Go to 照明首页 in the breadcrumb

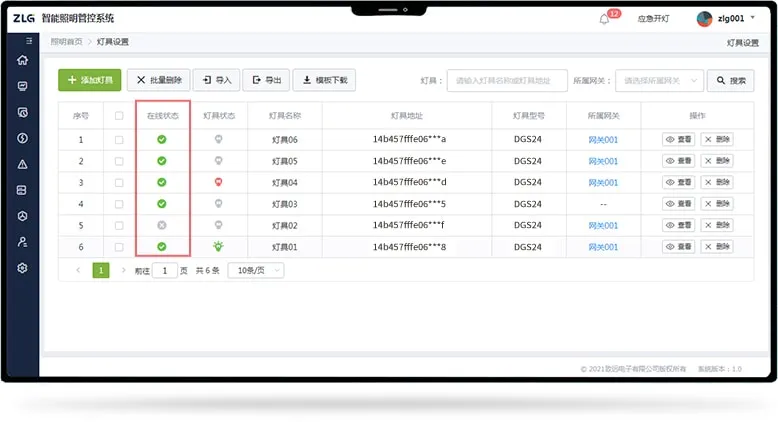67,42
